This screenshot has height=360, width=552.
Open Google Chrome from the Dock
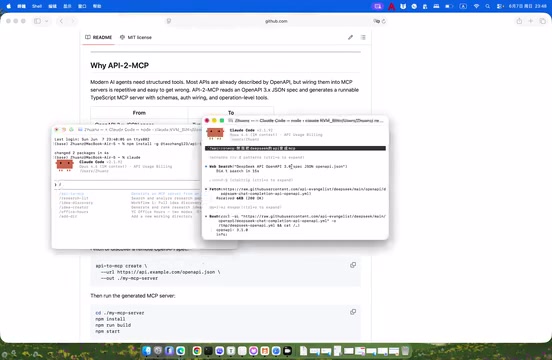(197, 350)
